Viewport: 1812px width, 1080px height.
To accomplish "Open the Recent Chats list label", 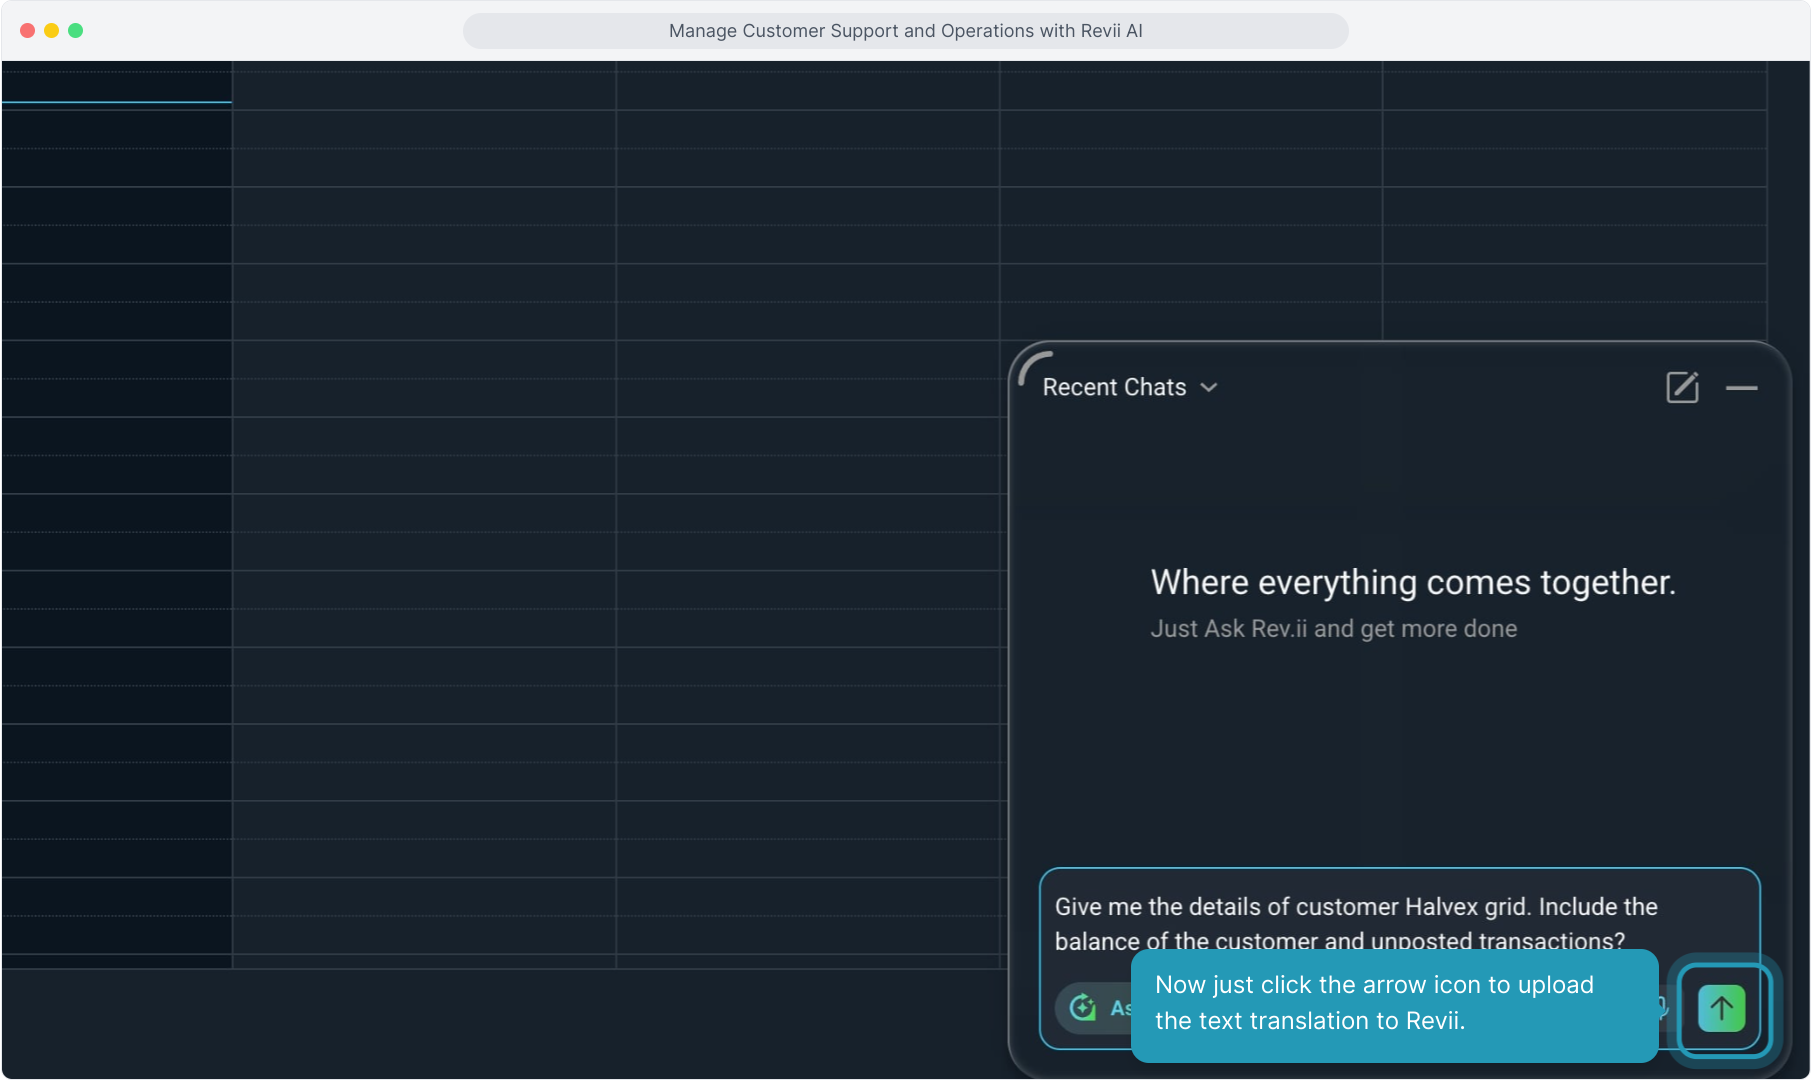I will 1114,388.
